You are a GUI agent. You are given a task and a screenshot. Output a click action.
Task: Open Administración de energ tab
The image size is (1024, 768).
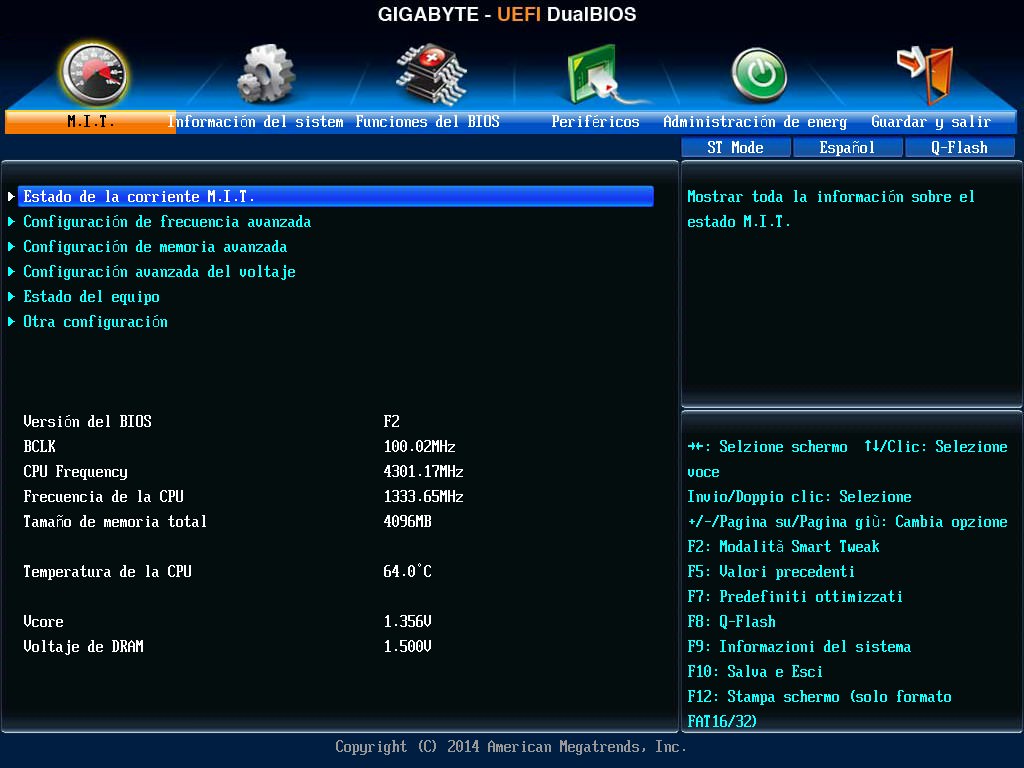(x=755, y=121)
